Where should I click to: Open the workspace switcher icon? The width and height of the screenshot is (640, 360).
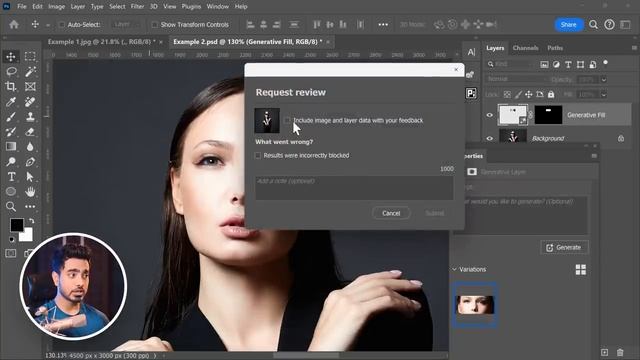pos(625,25)
